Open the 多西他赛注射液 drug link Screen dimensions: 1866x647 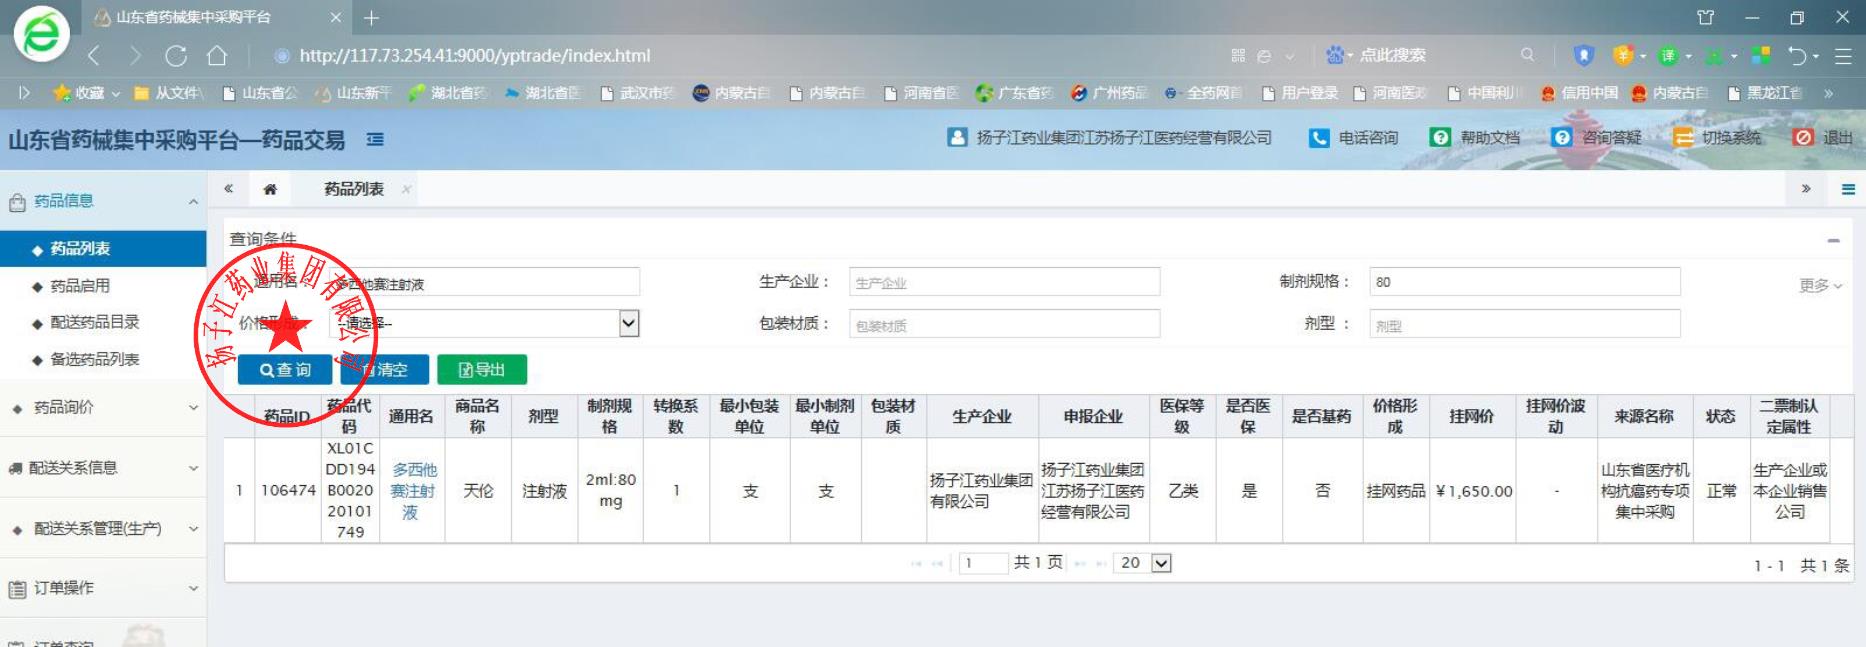point(412,490)
